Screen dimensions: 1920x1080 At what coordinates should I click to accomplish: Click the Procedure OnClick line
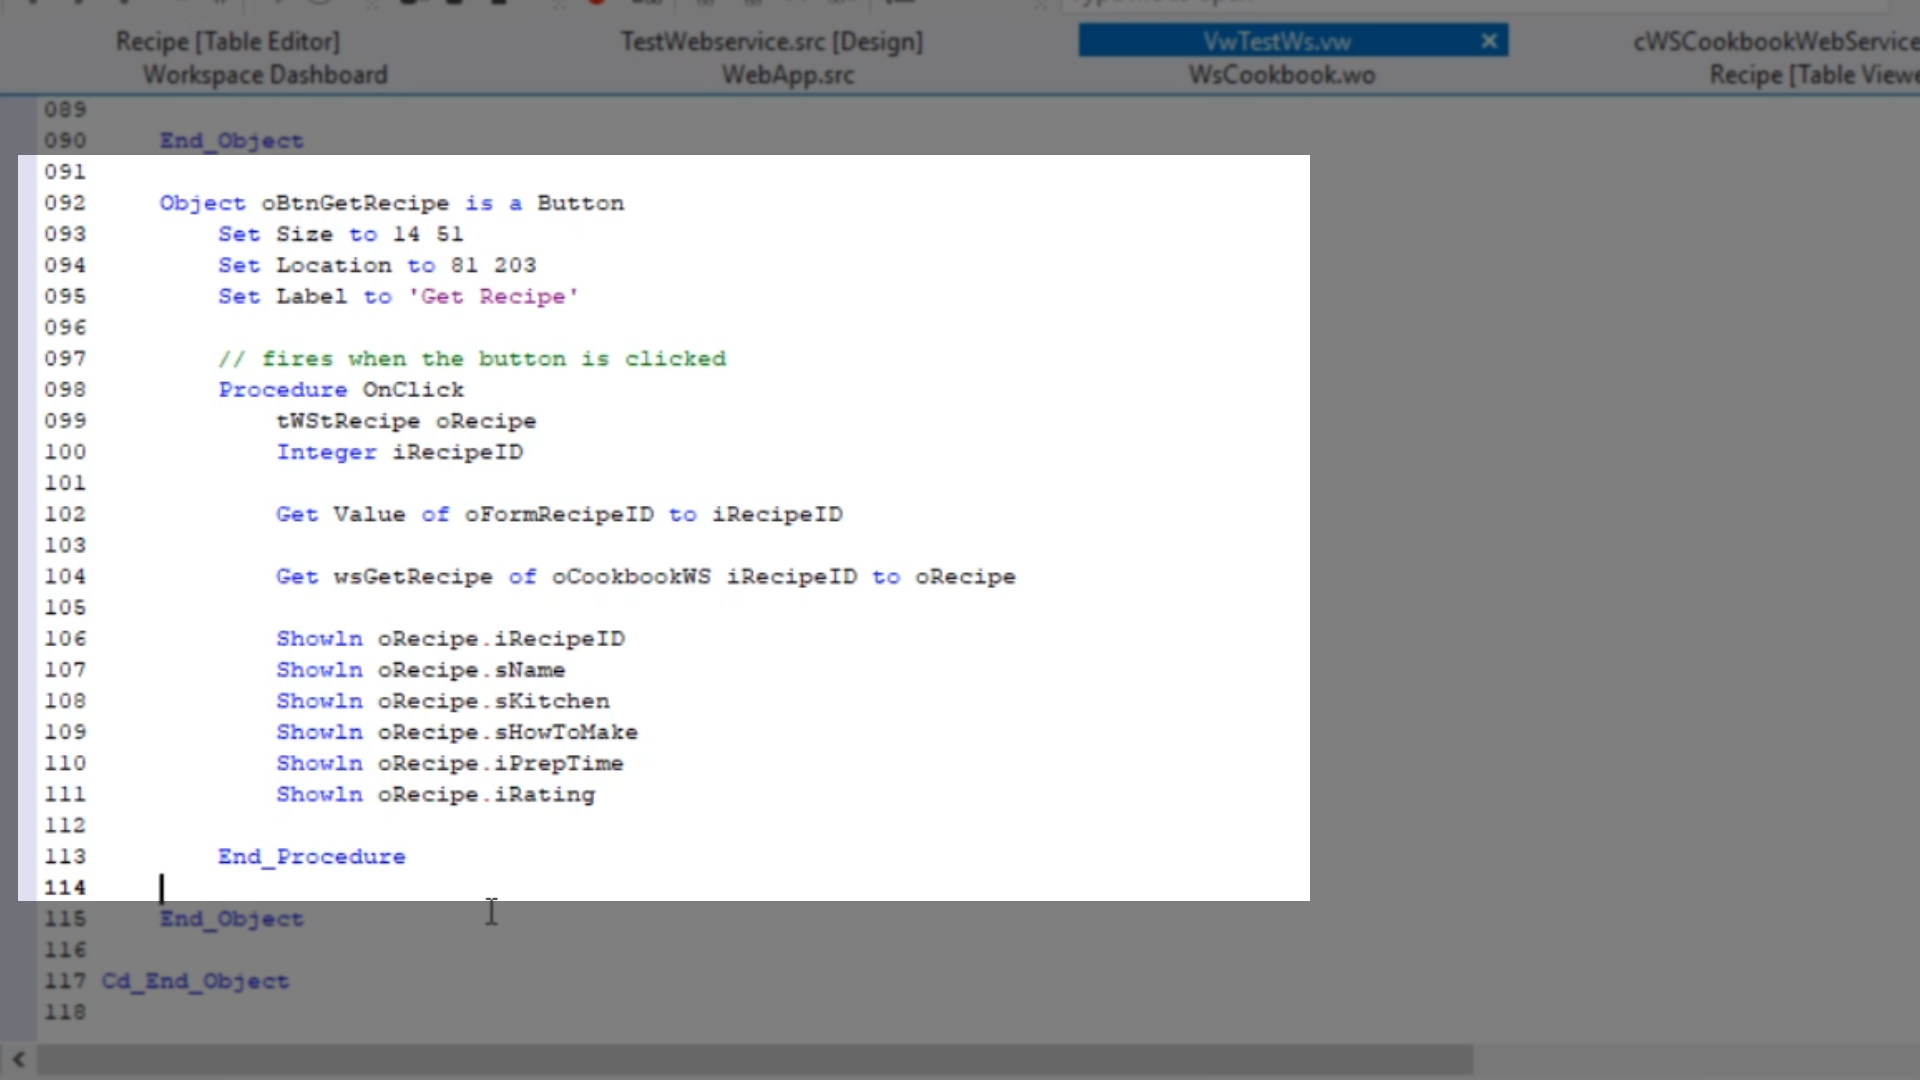[x=341, y=390]
